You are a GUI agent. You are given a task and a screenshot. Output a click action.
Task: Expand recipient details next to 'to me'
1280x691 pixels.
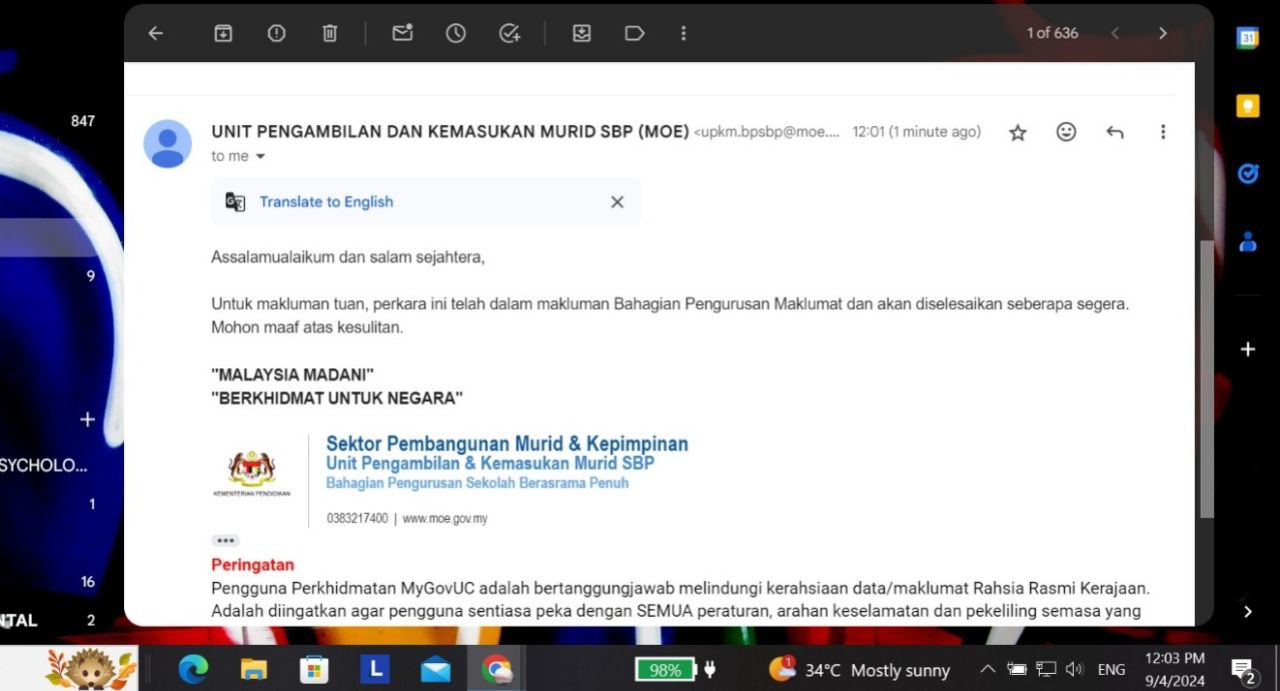pos(261,157)
